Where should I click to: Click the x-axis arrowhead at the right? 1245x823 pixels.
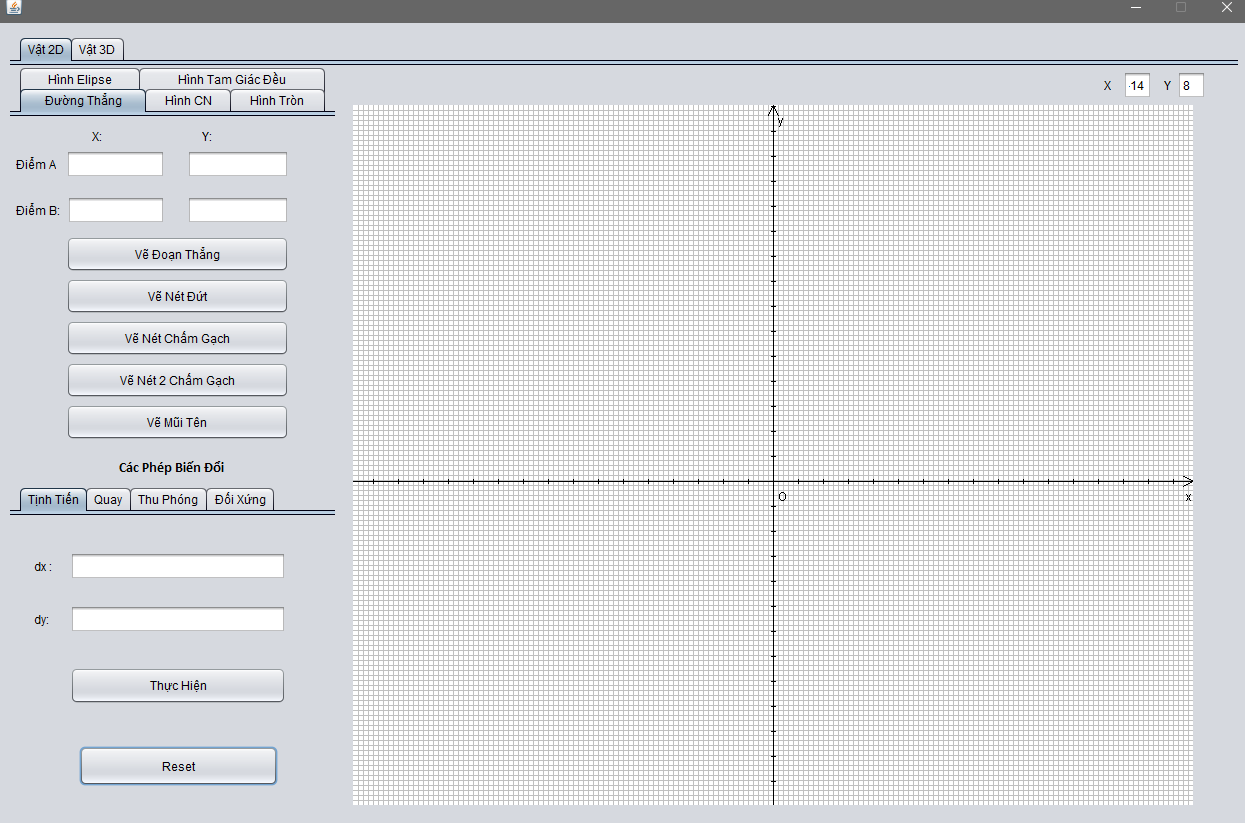[x=1186, y=481]
